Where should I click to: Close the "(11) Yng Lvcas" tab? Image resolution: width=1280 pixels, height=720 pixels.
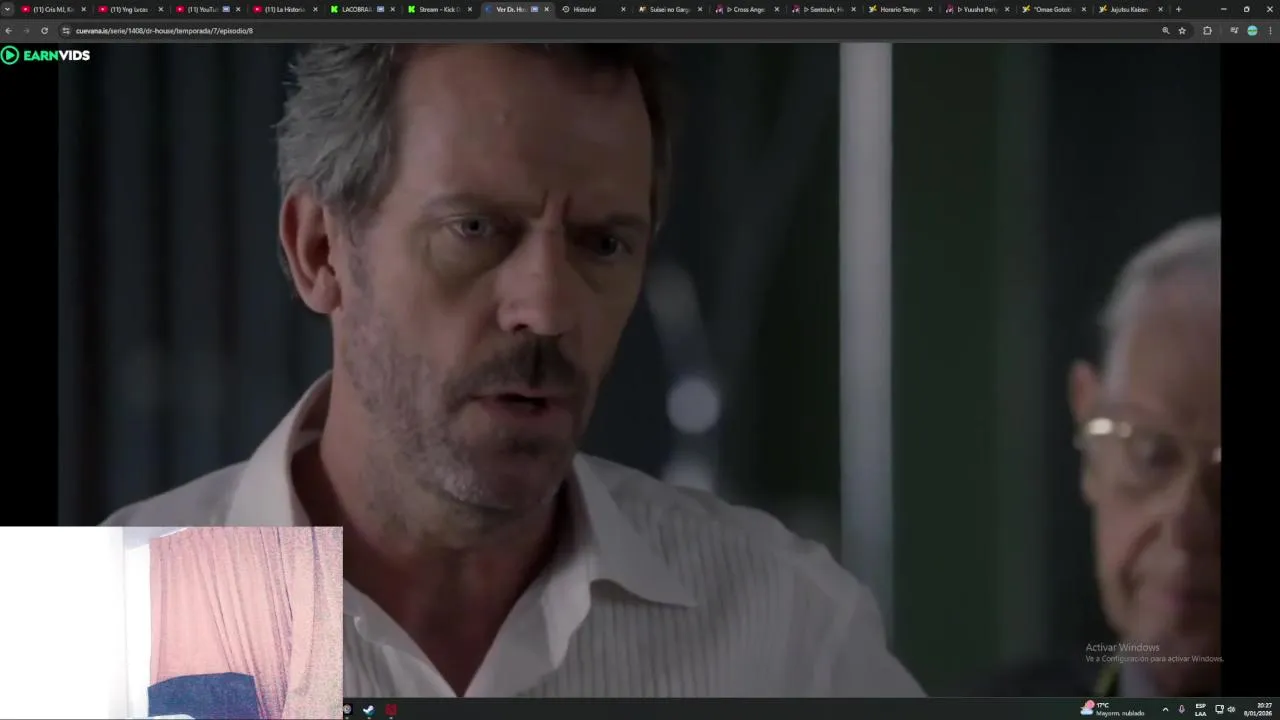coord(161,9)
